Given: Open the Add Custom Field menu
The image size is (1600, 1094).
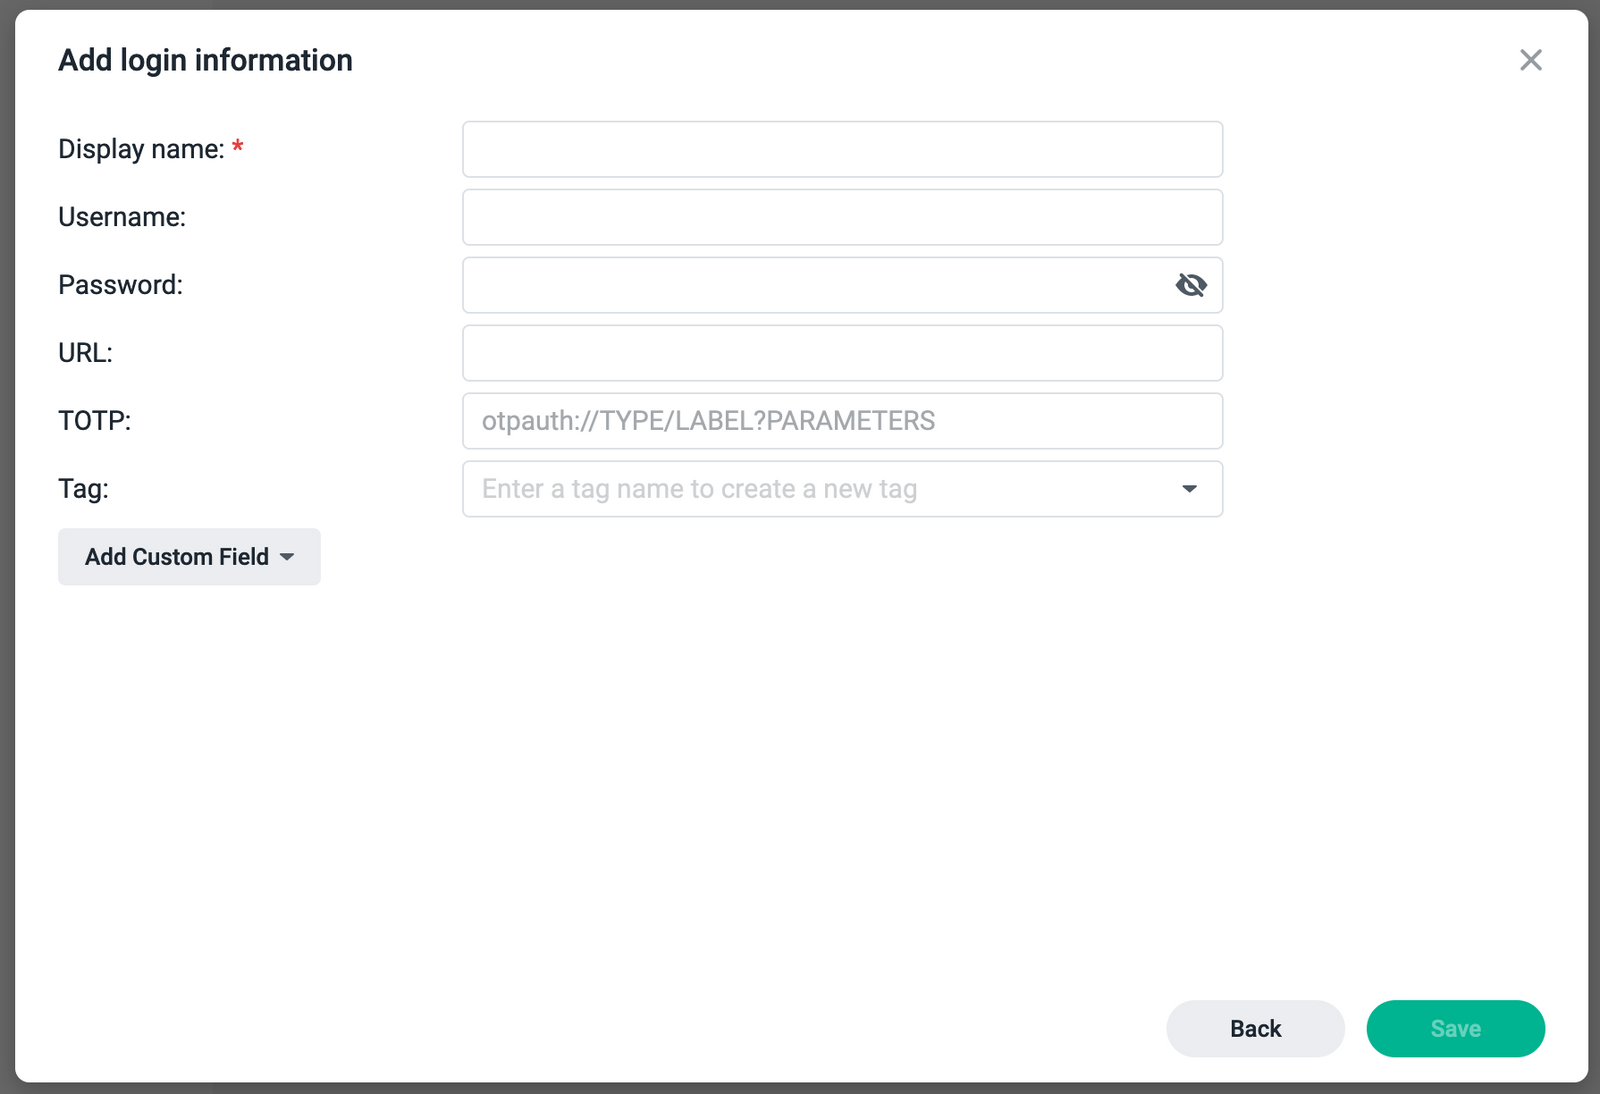Looking at the screenshot, I should point(189,557).
